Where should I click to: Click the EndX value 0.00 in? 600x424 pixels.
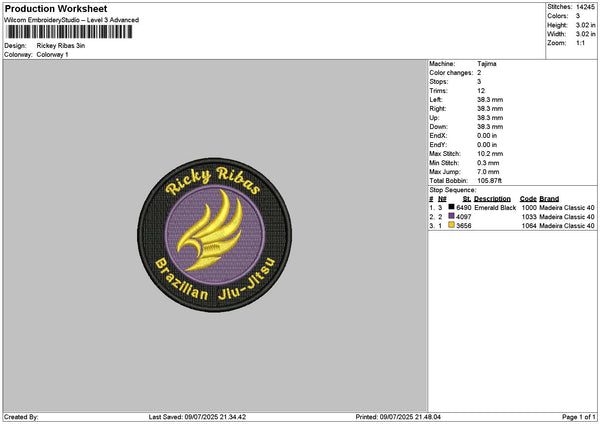click(487, 136)
